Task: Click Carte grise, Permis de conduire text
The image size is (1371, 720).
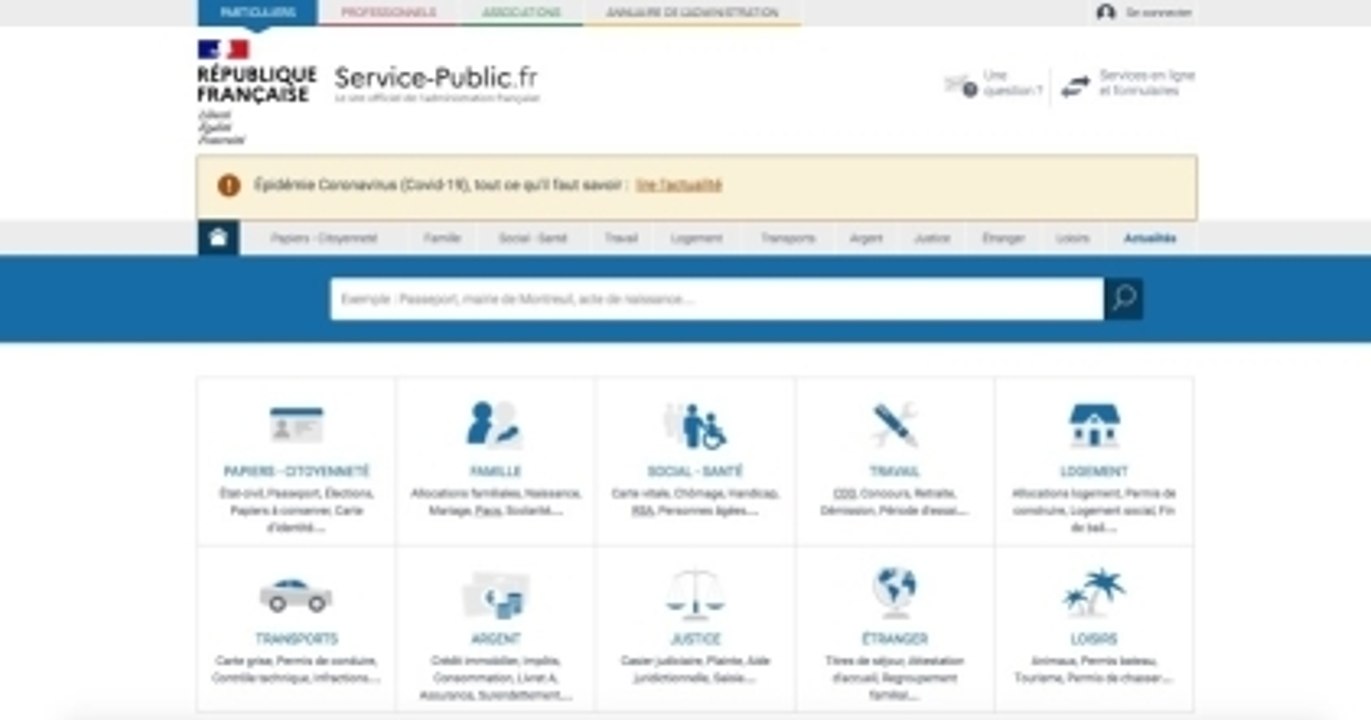Action: coord(296,669)
